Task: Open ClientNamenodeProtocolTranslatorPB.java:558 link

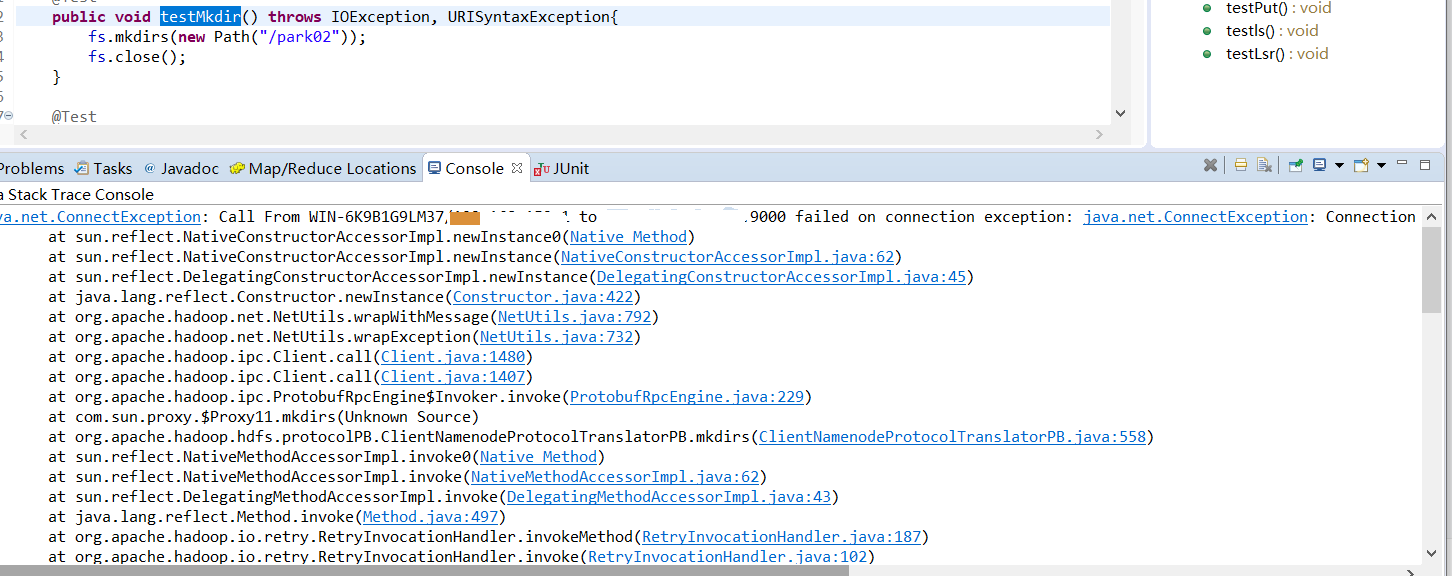Action: pos(952,437)
